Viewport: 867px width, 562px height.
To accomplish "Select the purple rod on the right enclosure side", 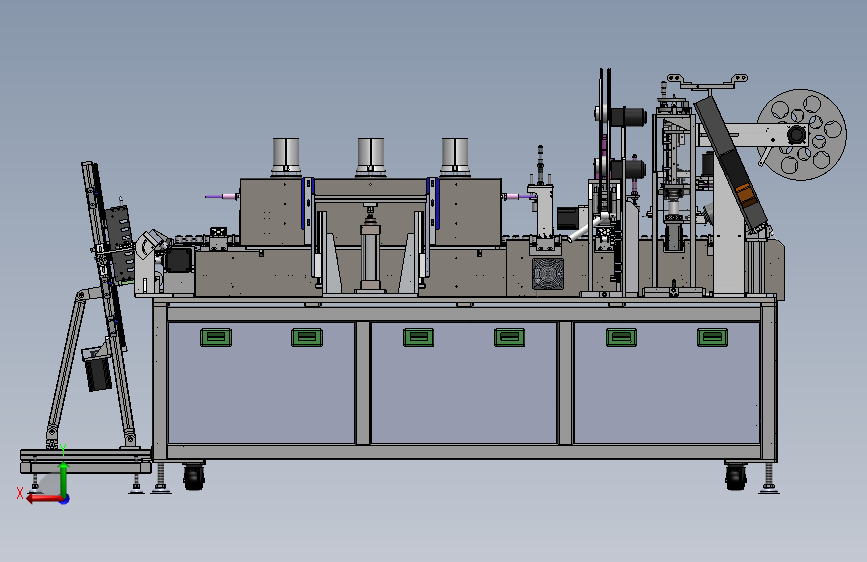I will [519, 196].
